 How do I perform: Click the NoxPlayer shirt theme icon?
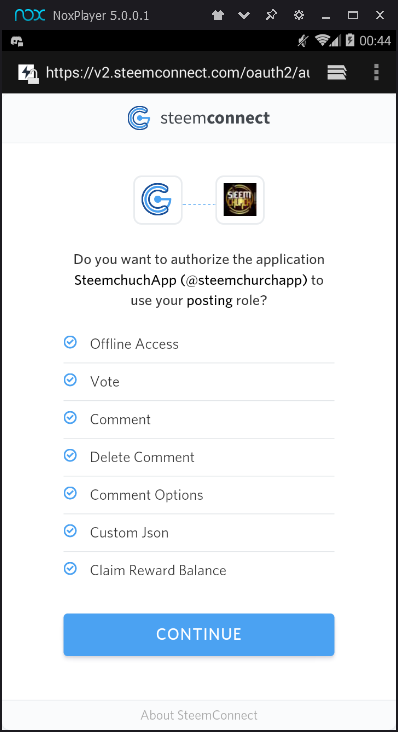(x=218, y=15)
